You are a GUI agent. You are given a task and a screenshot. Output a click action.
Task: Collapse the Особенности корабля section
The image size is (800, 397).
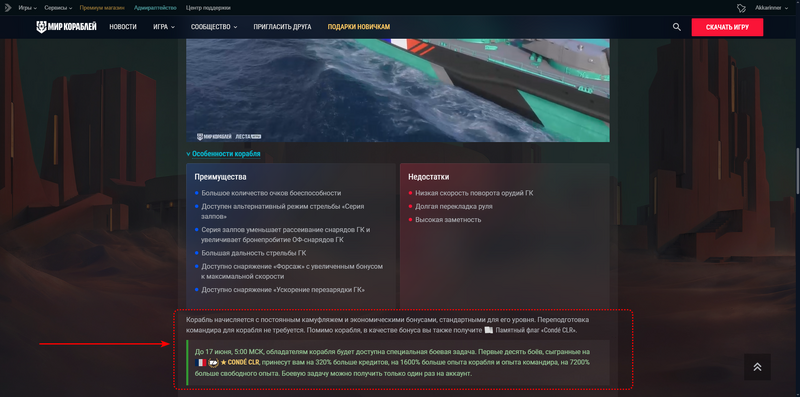223,154
